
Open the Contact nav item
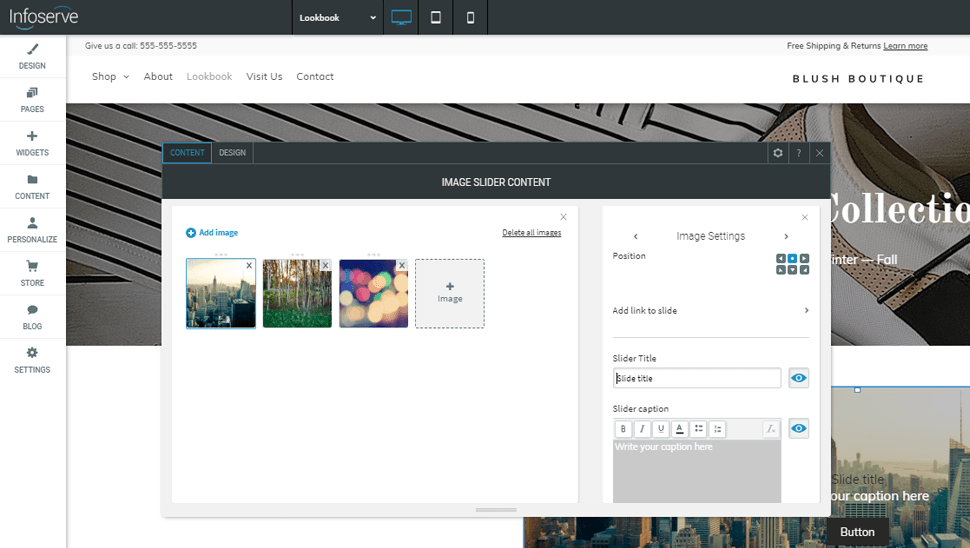315,77
